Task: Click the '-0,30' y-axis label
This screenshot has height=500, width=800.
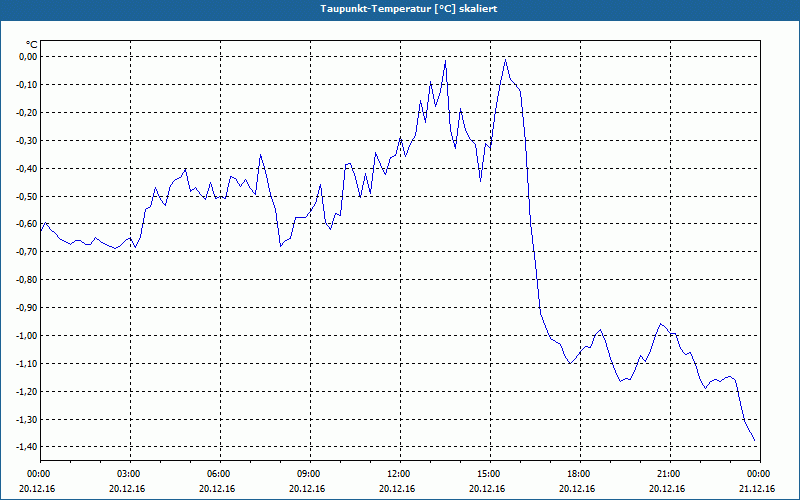Action: [x=27, y=140]
